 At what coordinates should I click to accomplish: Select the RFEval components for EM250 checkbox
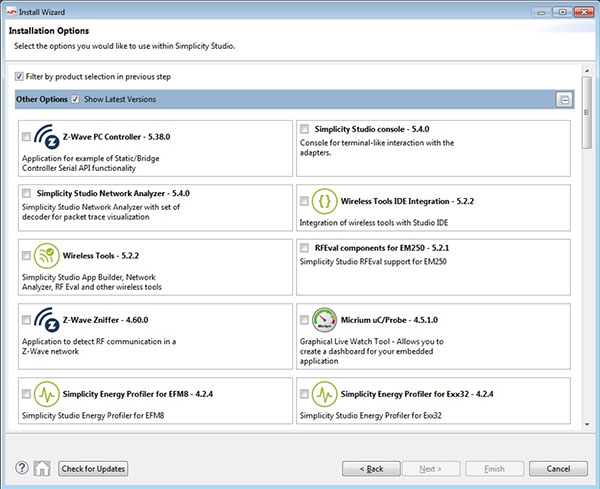[304, 247]
